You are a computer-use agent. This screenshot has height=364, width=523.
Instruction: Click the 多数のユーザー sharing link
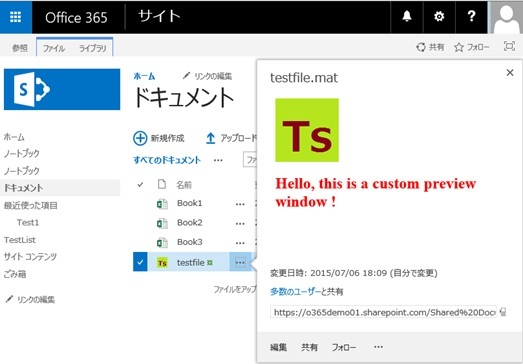pyautogui.click(x=295, y=292)
